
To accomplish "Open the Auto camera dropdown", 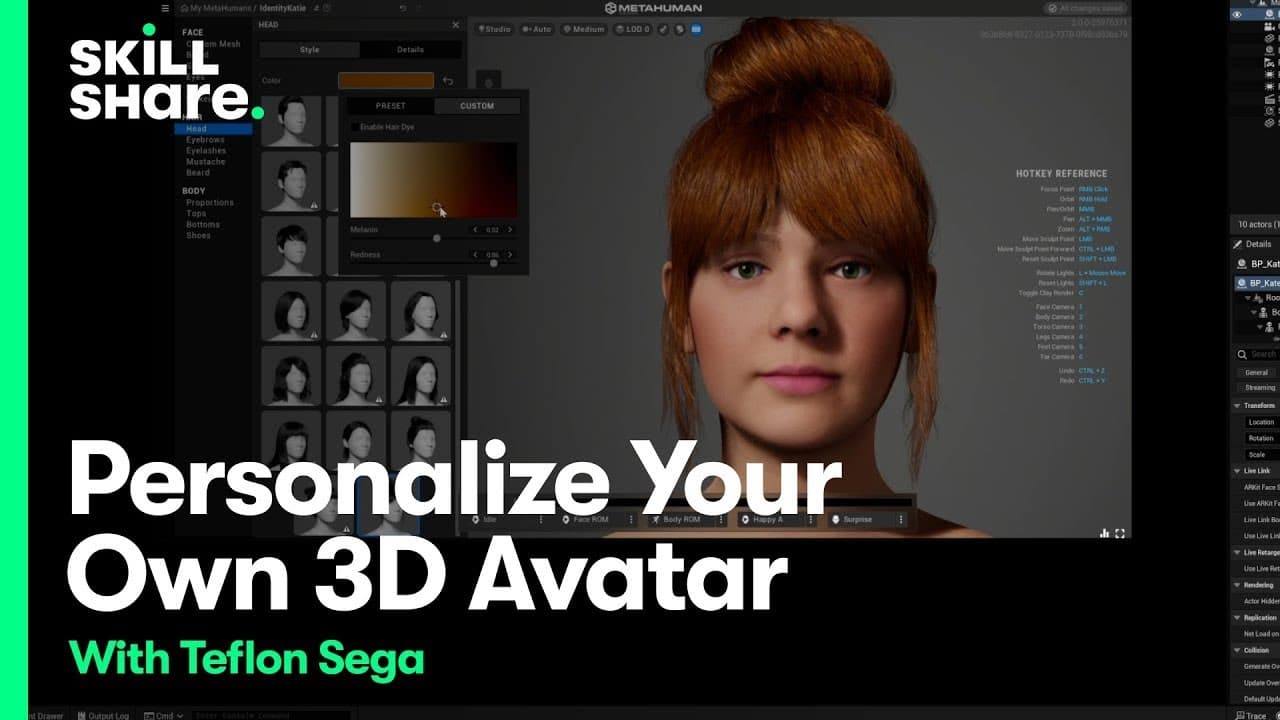I will (538, 29).
